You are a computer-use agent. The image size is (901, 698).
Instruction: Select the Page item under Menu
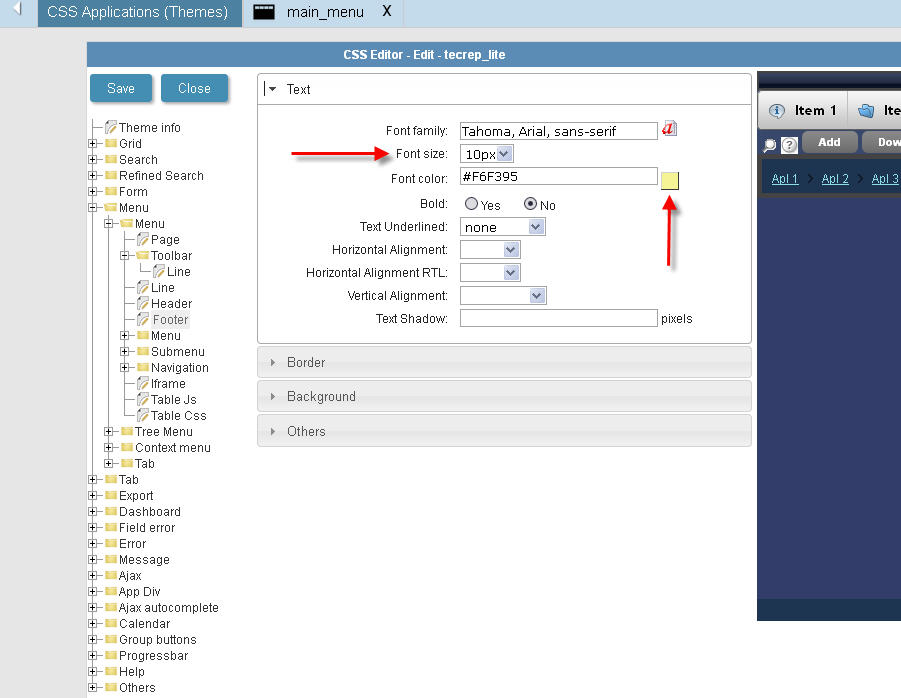click(x=165, y=240)
